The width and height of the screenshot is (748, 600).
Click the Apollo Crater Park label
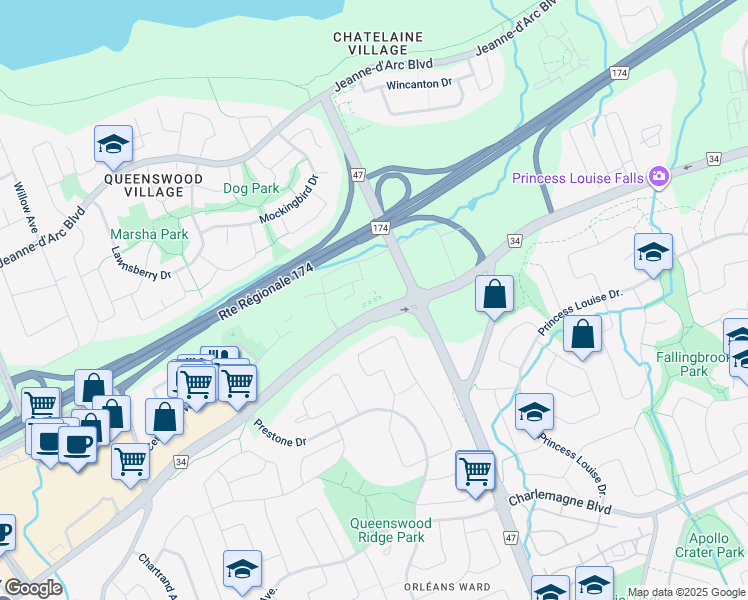click(709, 545)
